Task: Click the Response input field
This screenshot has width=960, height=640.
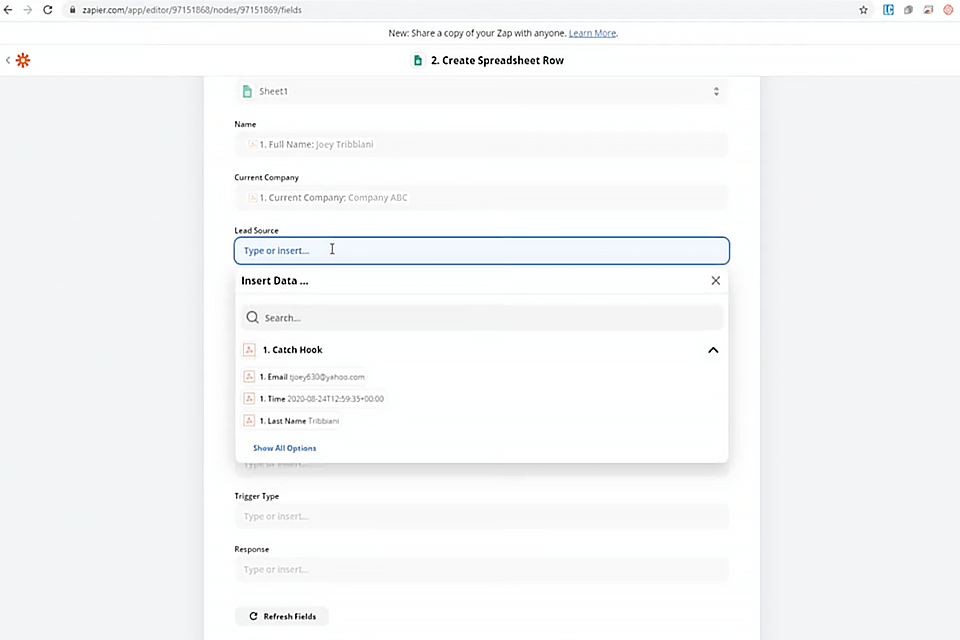Action: [x=482, y=570]
